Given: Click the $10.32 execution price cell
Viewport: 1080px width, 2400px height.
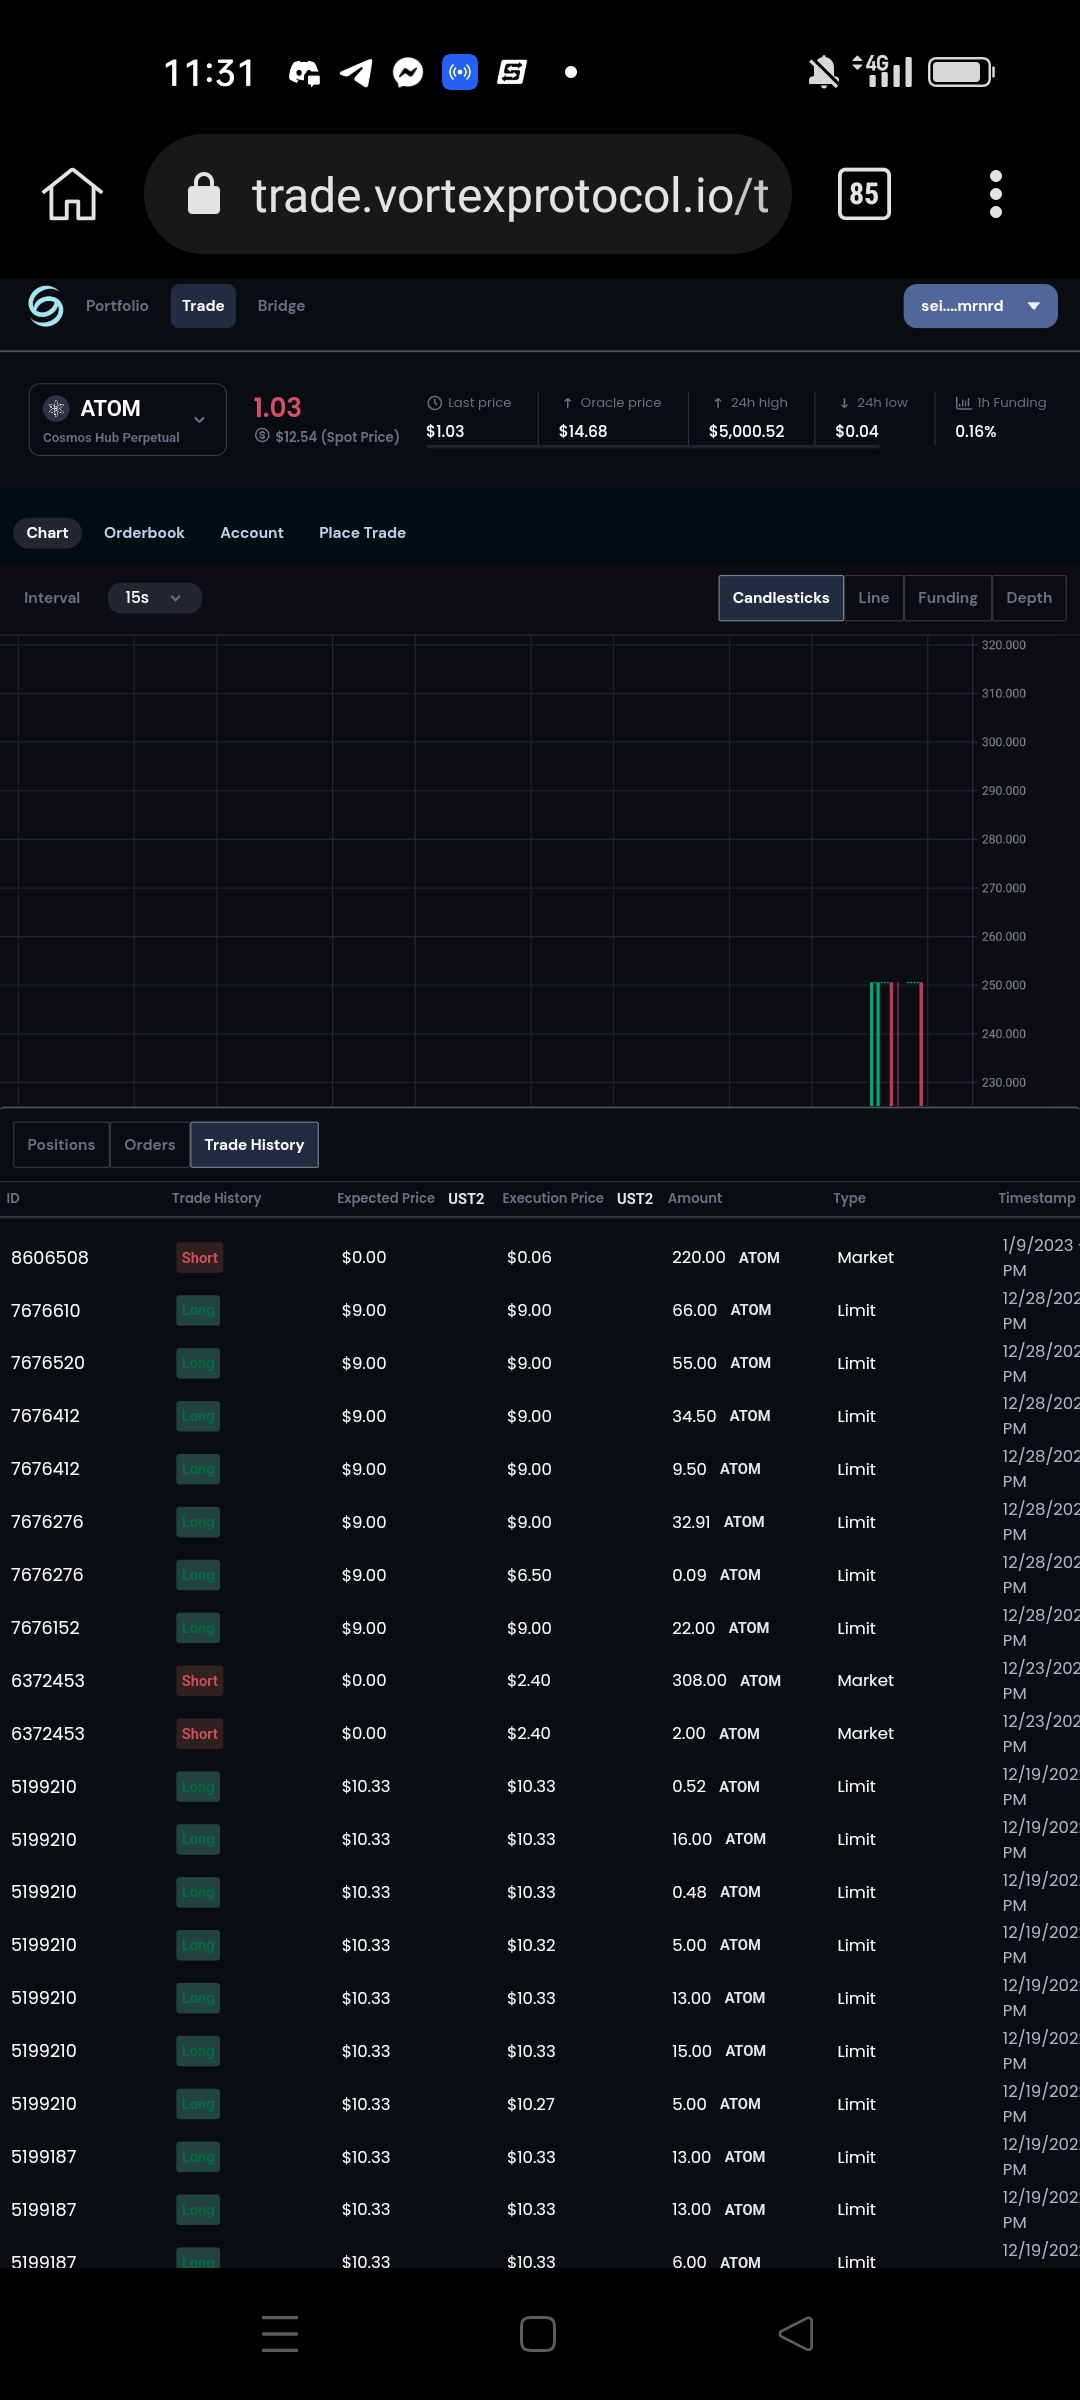Looking at the screenshot, I should [x=531, y=1945].
